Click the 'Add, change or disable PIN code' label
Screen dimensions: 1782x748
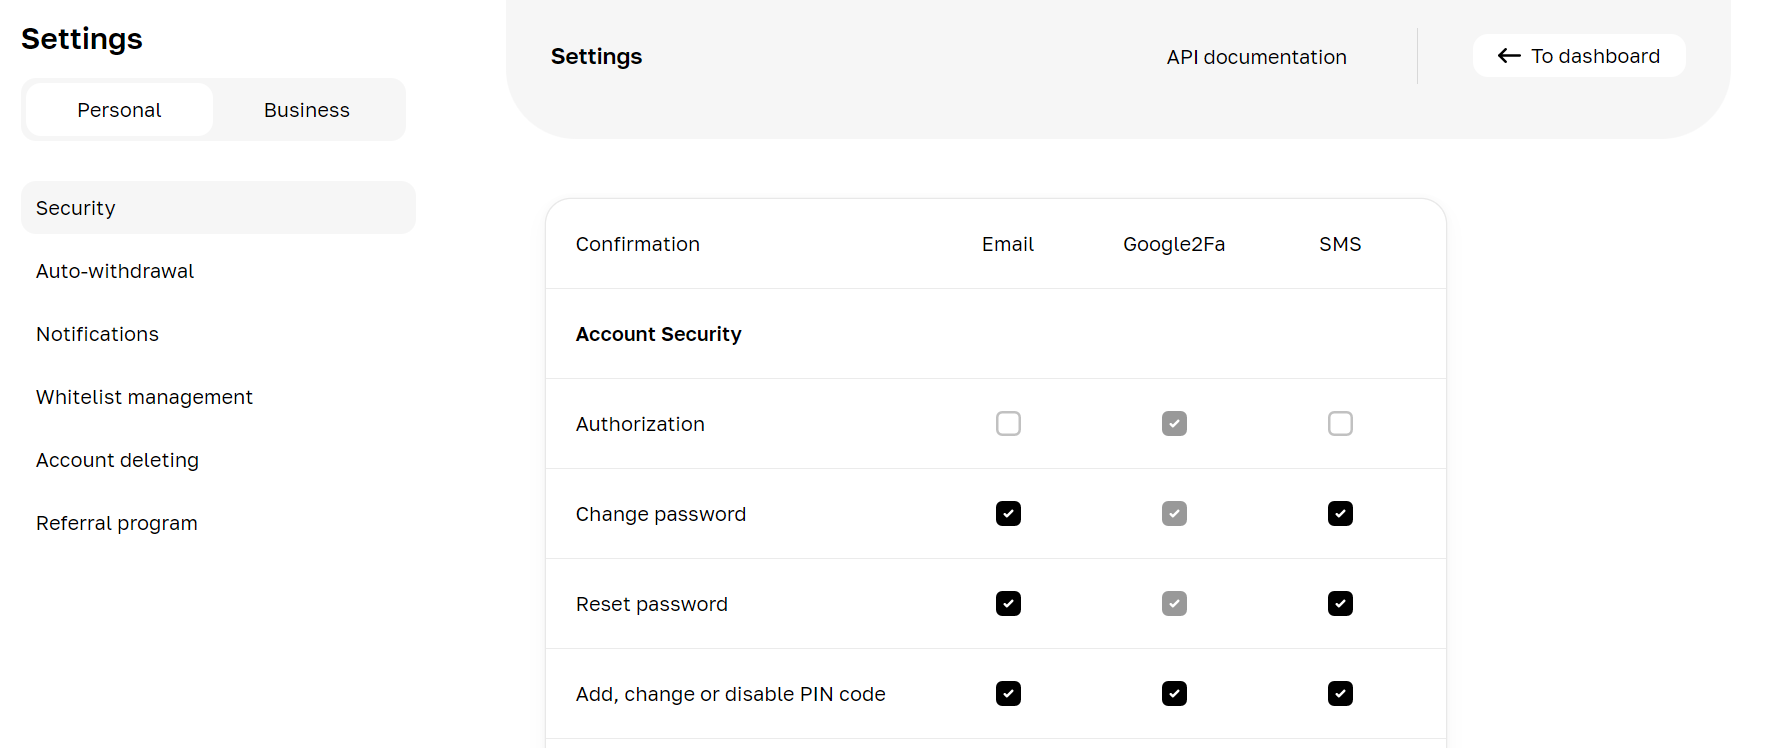(x=731, y=694)
